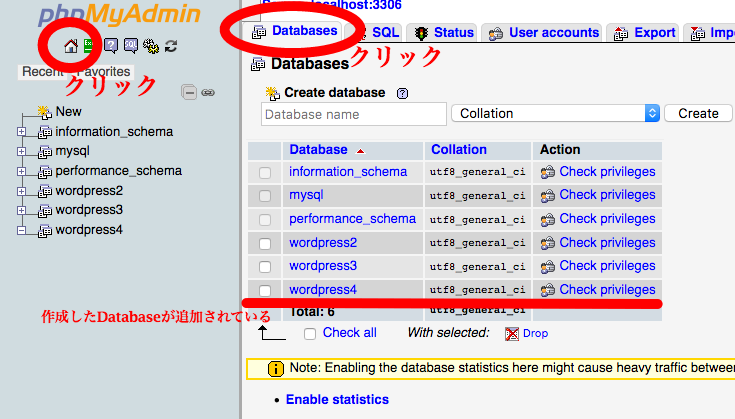Tick the mysql row checkbox
Image resolution: width=735 pixels, height=419 pixels.
click(x=265, y=195)
